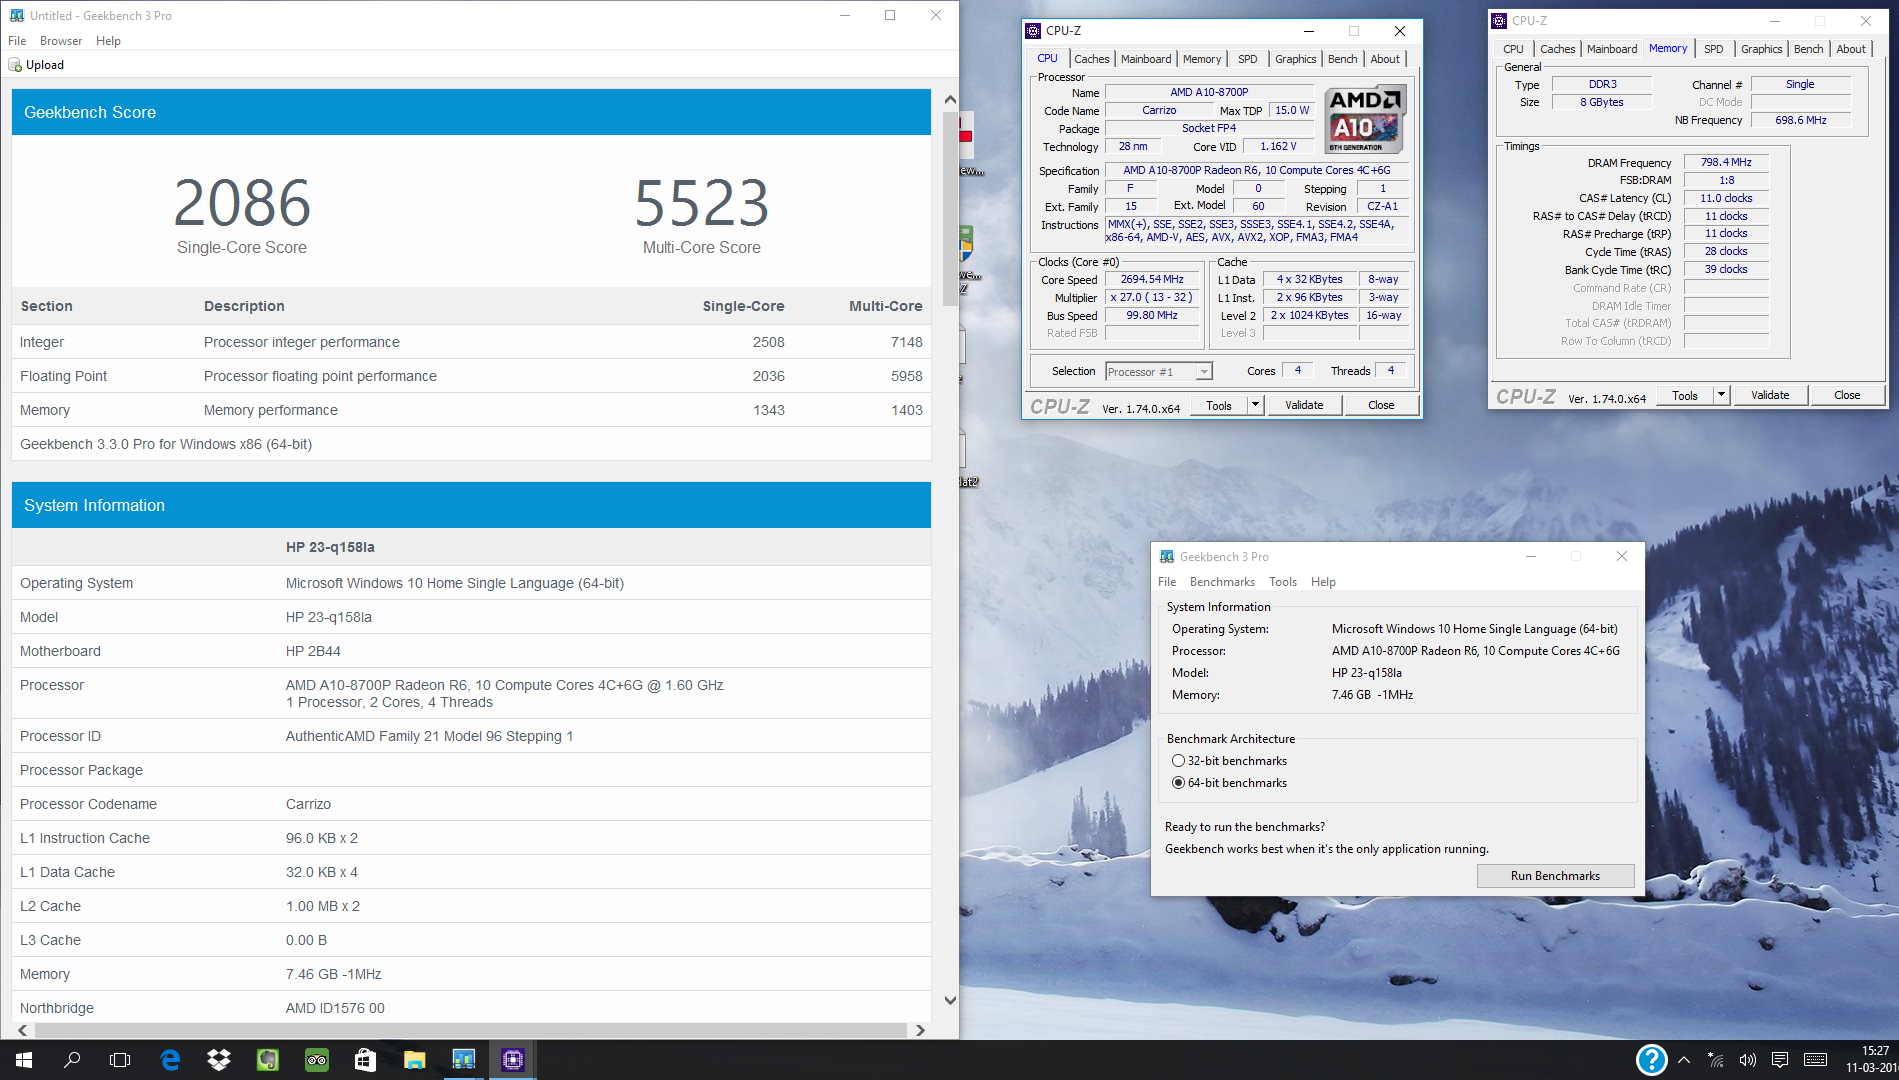Image resolution: width=1899 pixels, height=1080 pixels.
Task: Switch to Geekbench taskbar icon
Action: pyautogui.click(x=464, y=1060)
